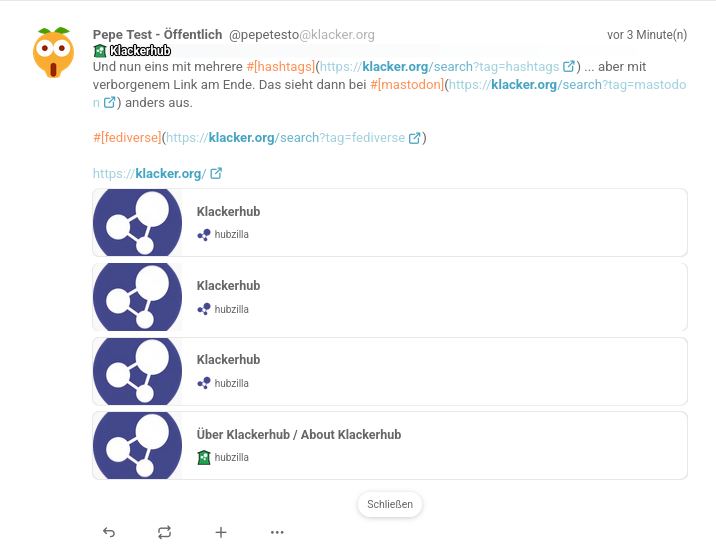Open the three-dots more options menu

tap(277, 532)
